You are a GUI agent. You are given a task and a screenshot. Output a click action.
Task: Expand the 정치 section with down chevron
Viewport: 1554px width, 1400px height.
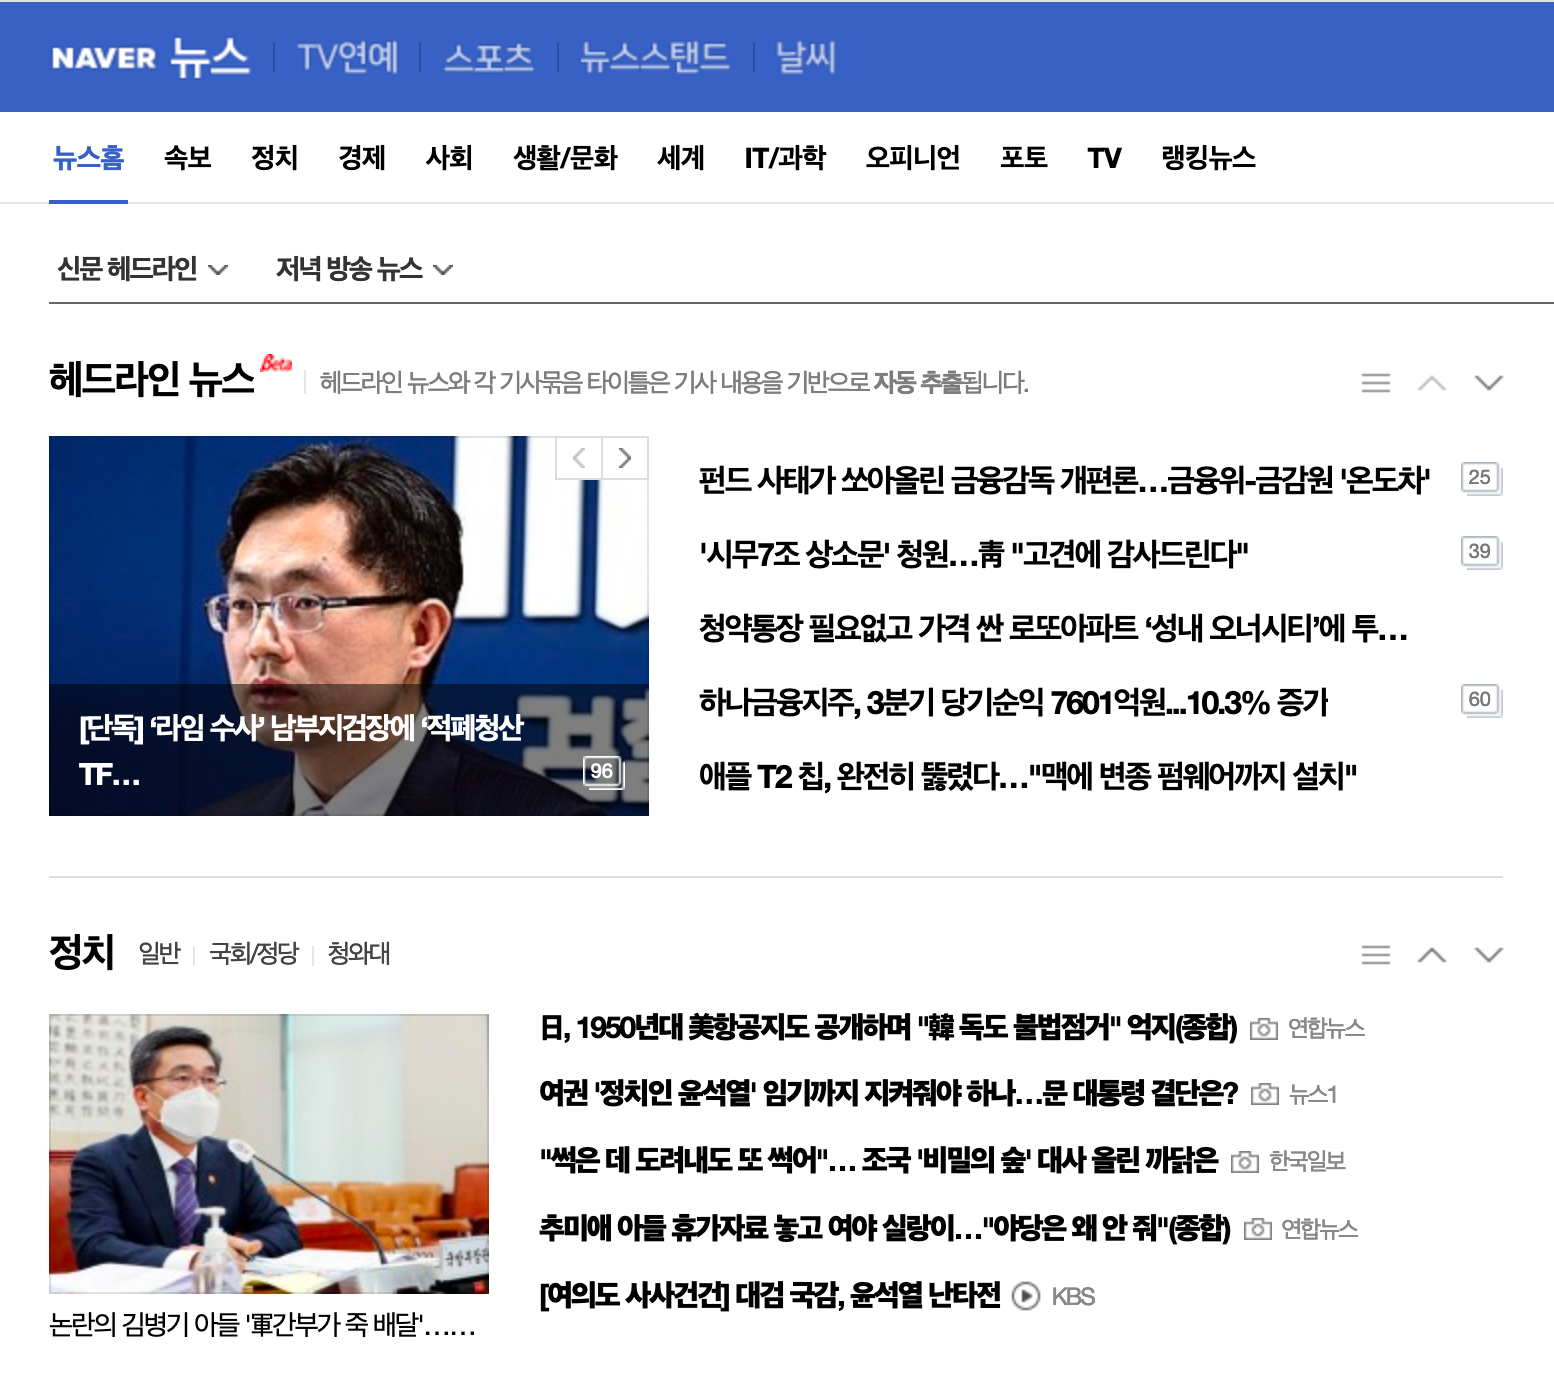pos(1488,954)
